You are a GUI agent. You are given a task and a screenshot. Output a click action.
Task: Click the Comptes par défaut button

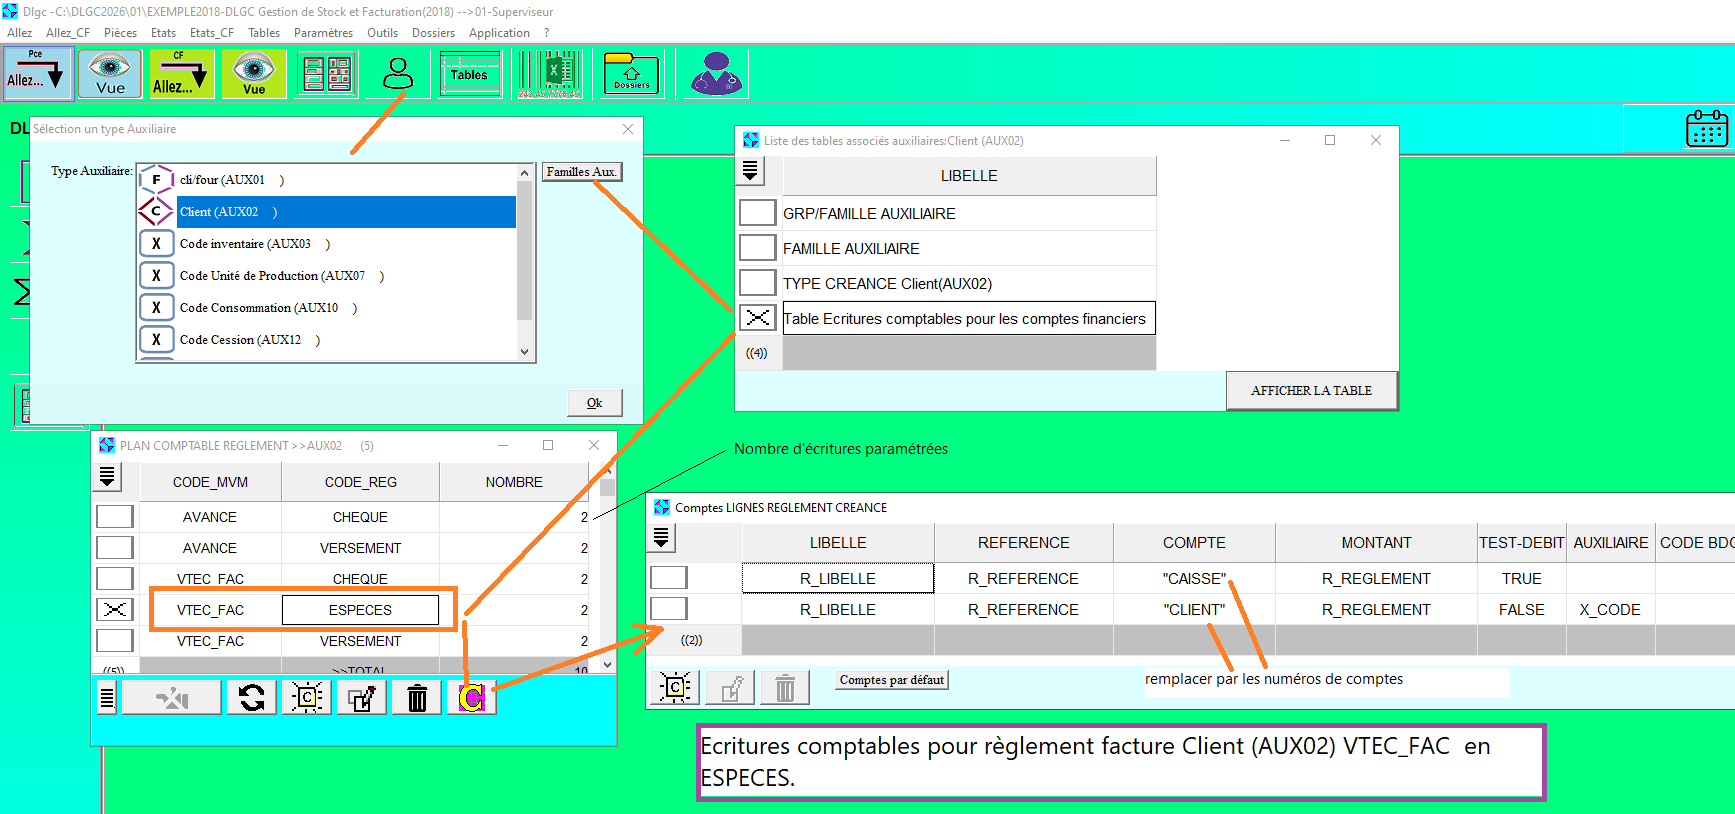click(891, 680)
